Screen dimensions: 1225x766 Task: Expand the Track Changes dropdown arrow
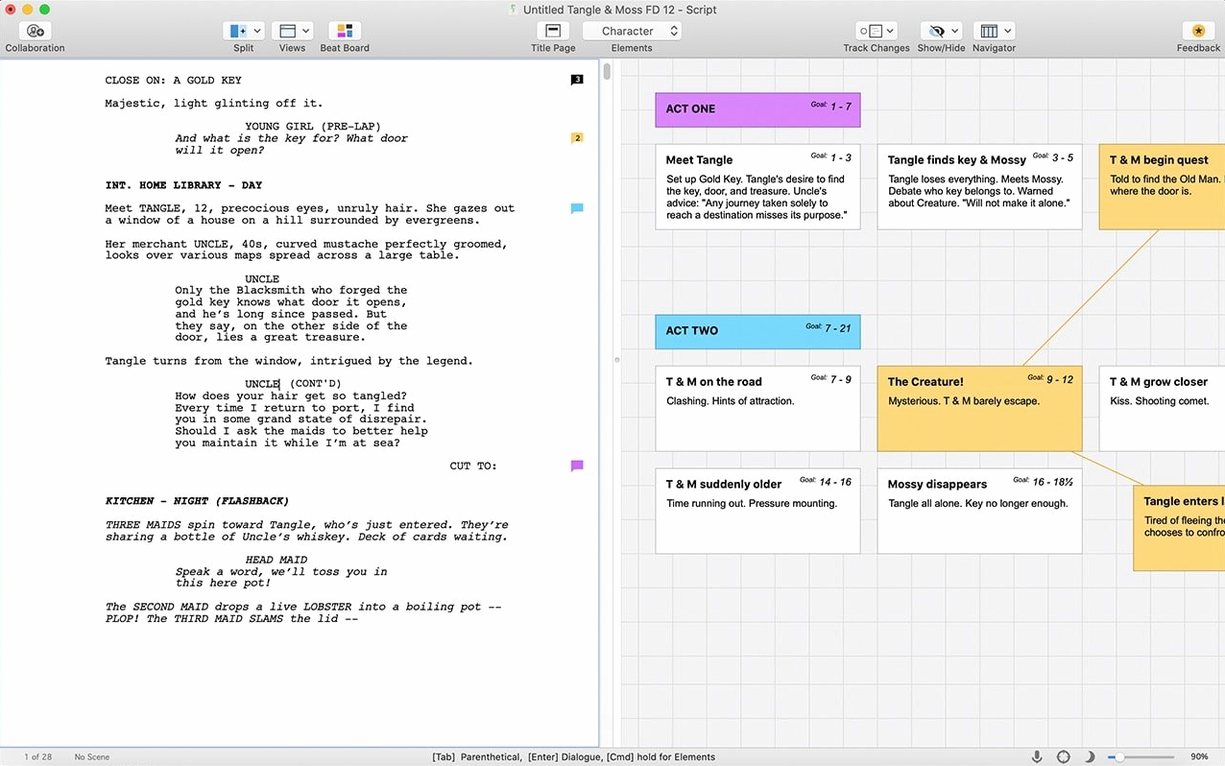[x=890, y=31]
